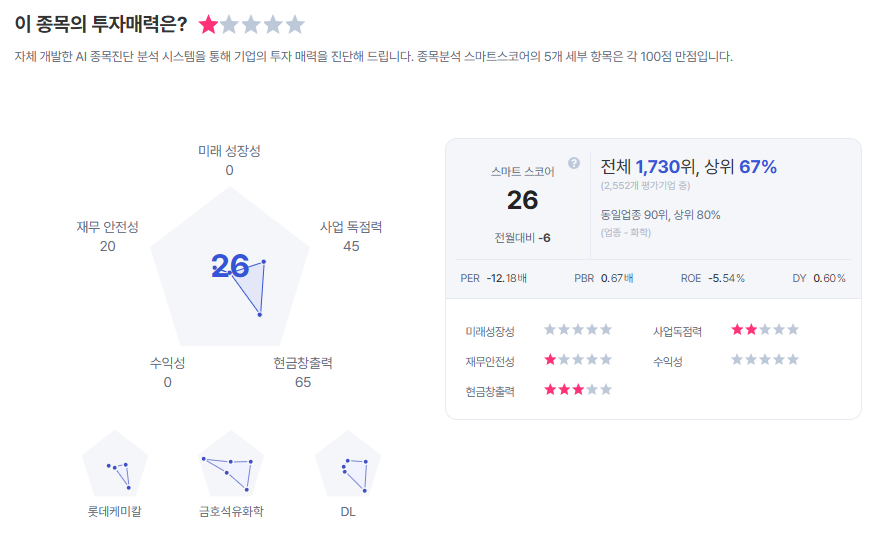Open the 롯데케미칼 comparison pentagon chart
The image size is (878, 535).
coord(115,465)
